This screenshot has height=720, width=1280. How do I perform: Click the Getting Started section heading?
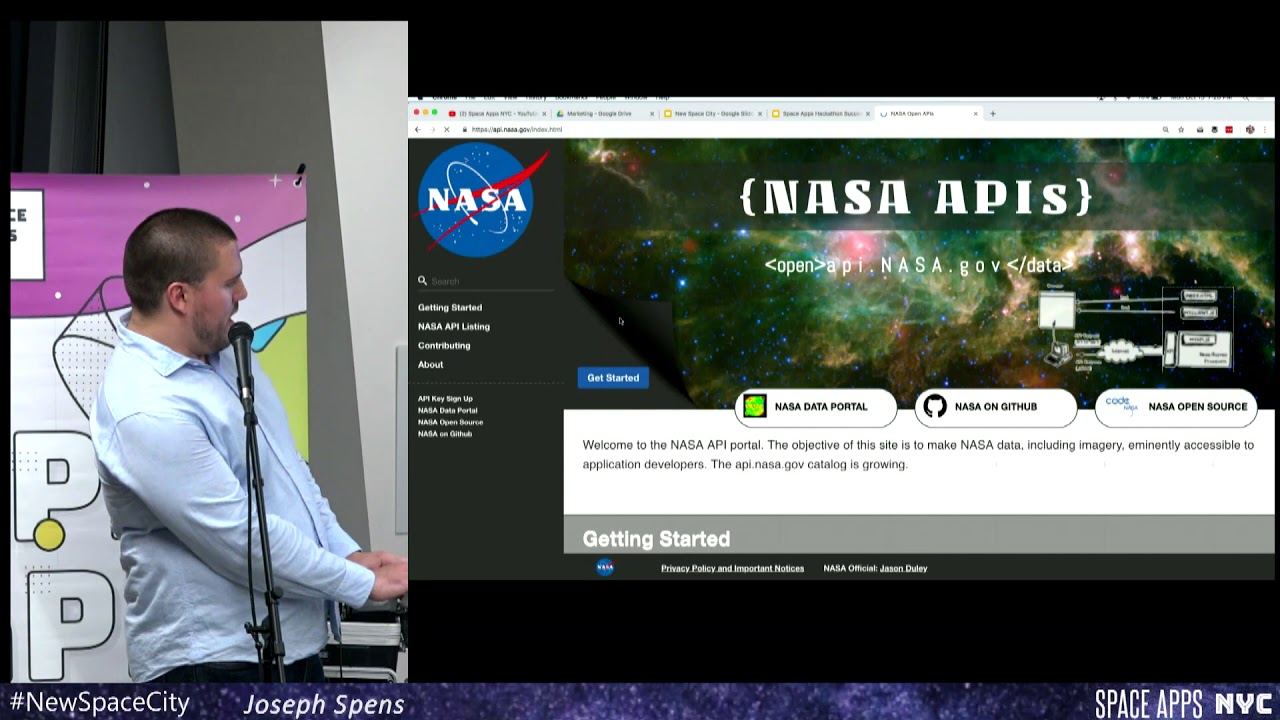(x=656, y=539)
